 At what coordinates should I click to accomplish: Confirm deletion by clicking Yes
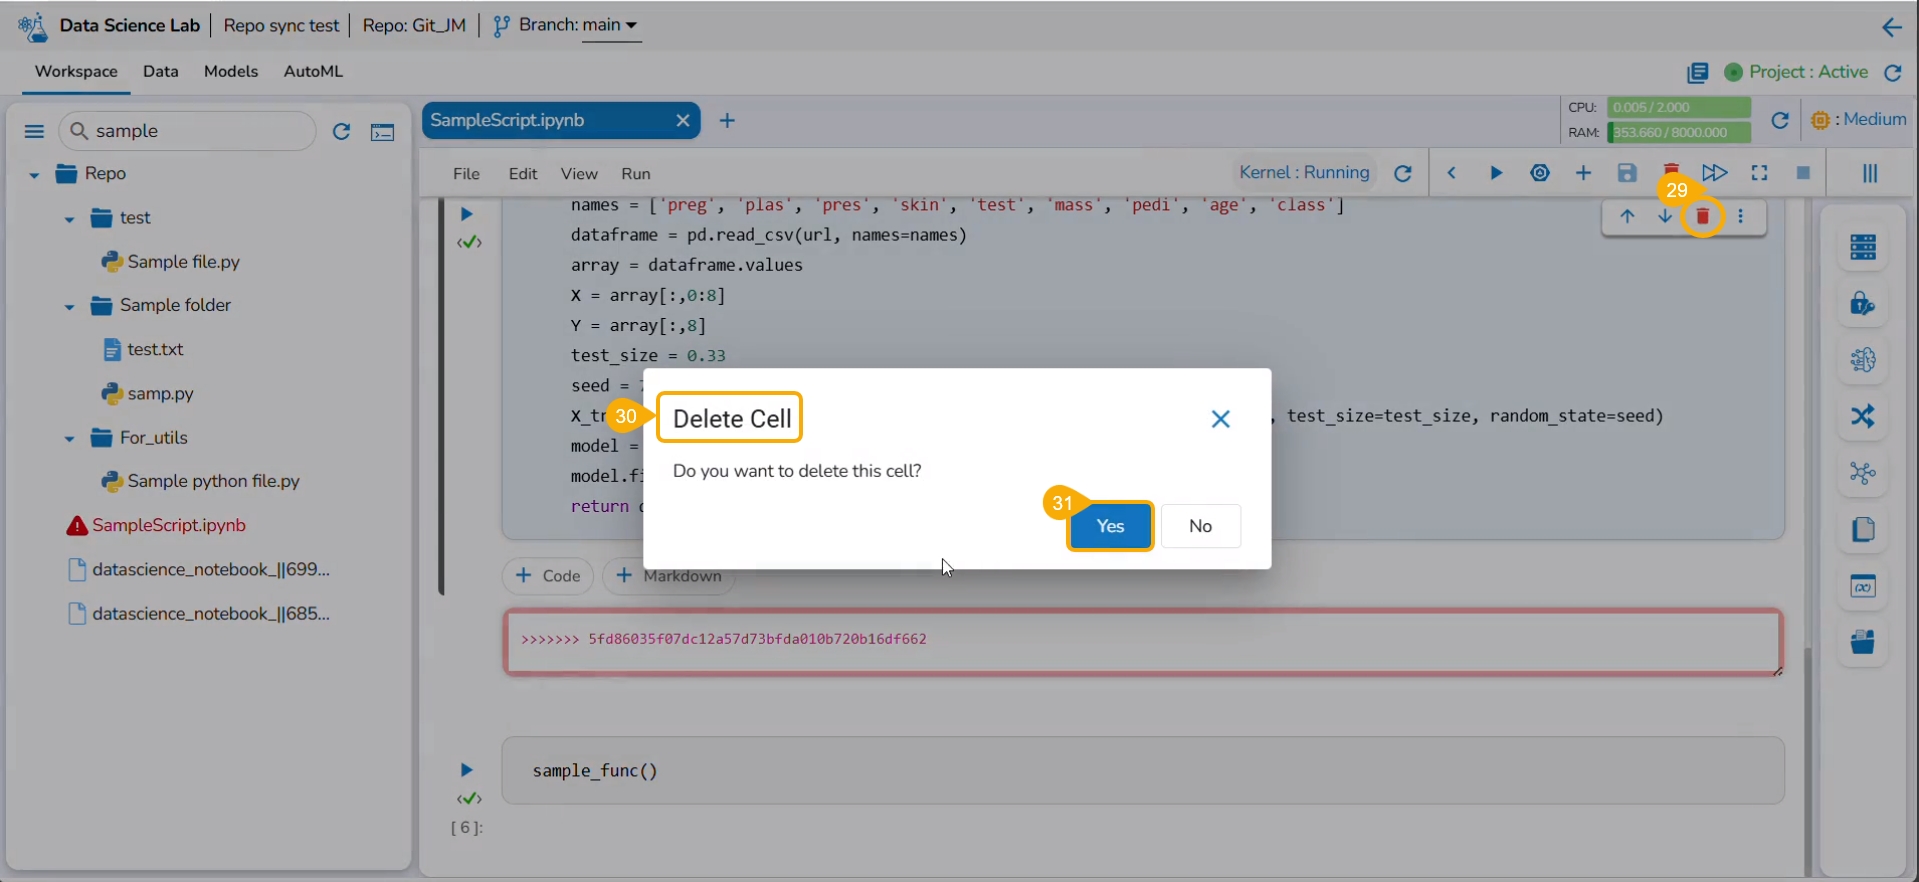[1110, 526]
